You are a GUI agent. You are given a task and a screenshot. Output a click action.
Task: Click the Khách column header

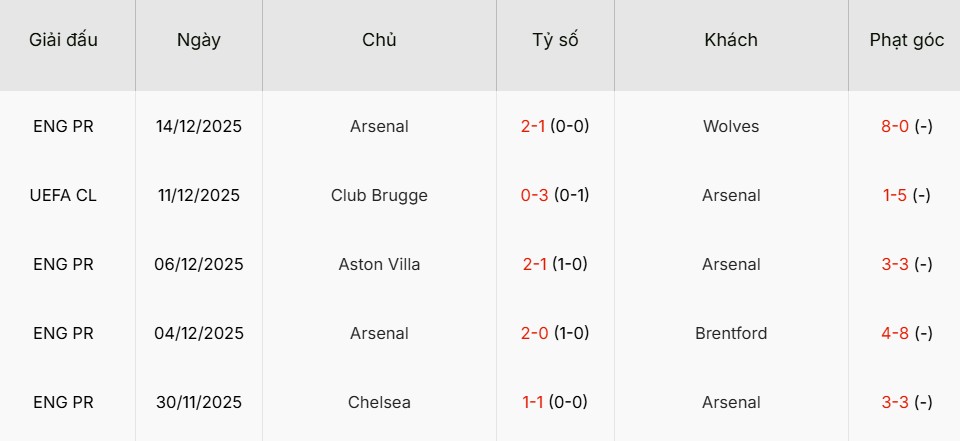tap(731, 40)
